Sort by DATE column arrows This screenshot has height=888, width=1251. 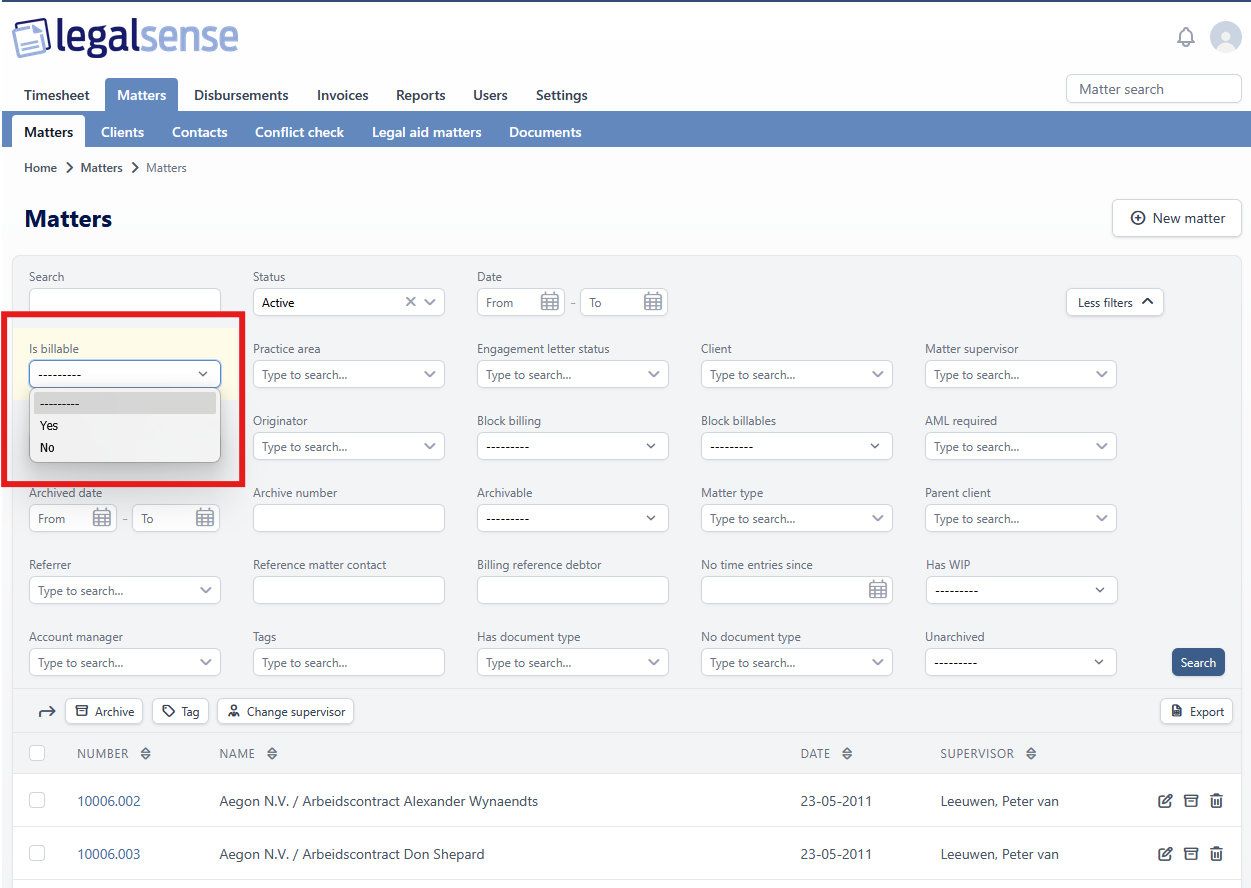pos(846,754)
